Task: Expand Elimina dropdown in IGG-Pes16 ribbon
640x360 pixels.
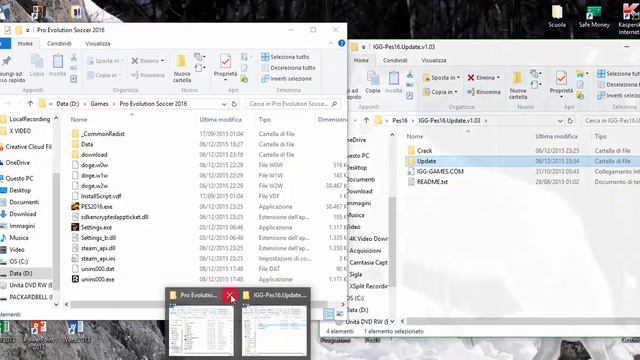Action: pos(498,78)
